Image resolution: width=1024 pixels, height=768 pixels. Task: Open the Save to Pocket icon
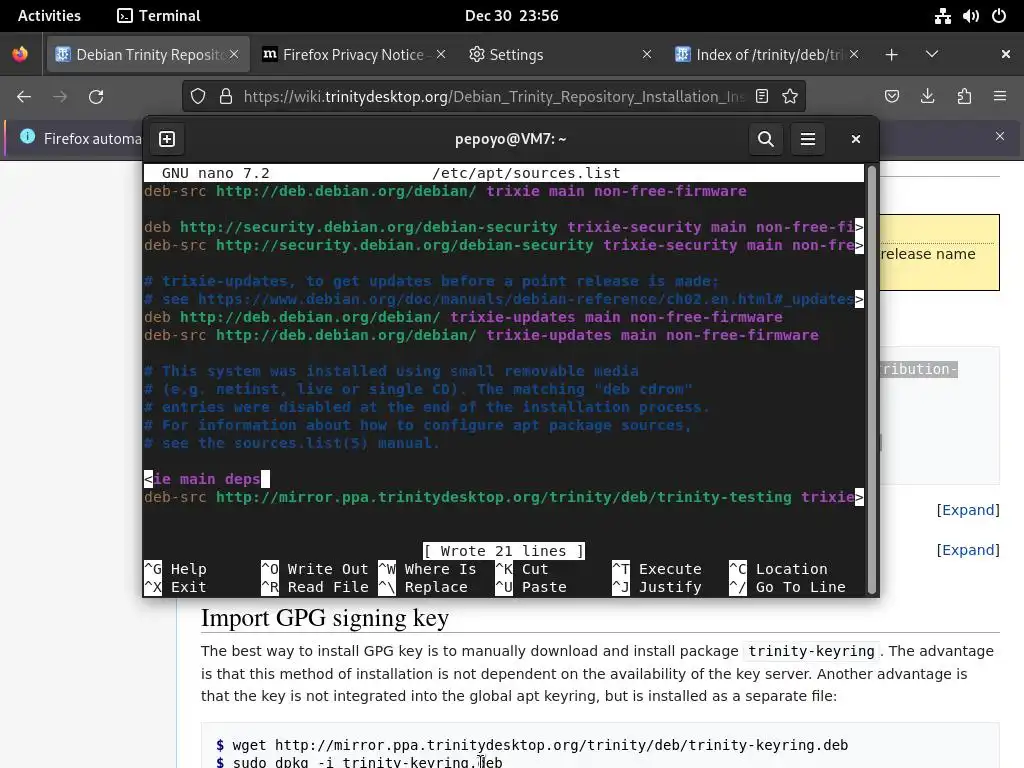click(x=892, y=97)
